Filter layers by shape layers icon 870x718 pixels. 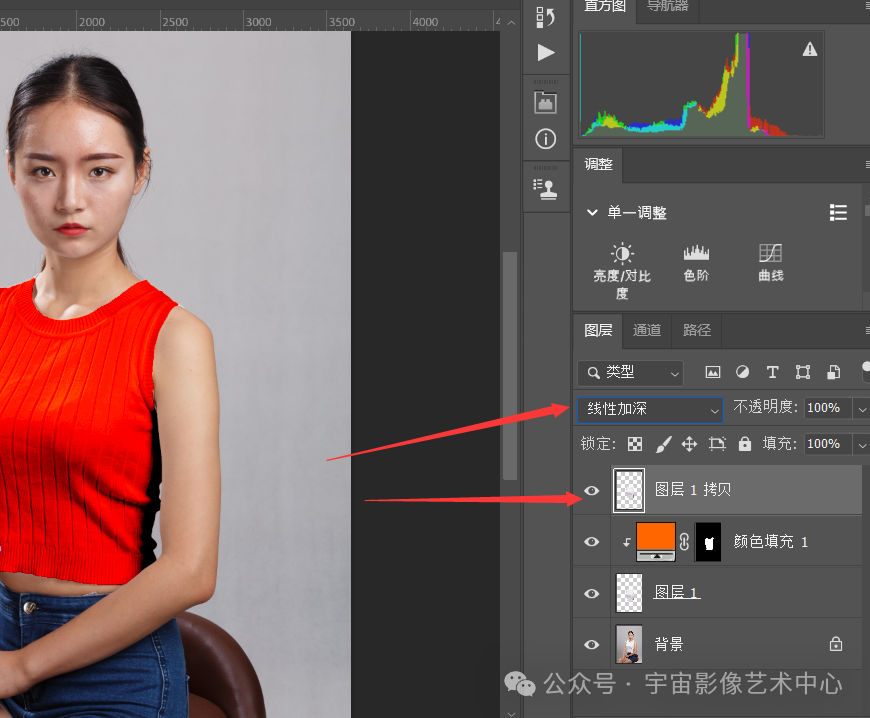point(803,372)
